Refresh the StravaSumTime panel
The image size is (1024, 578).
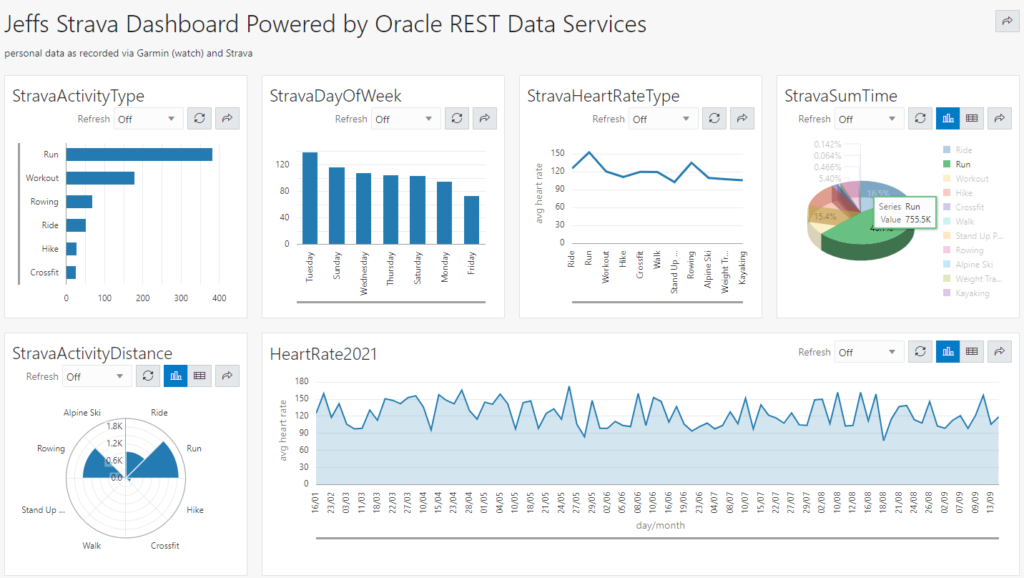920,118
